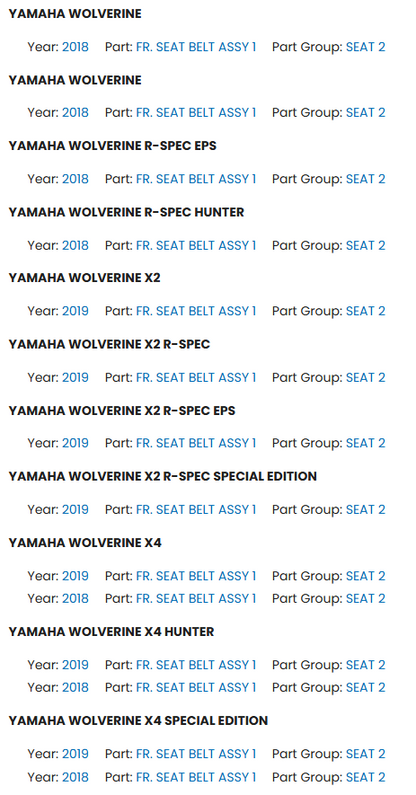Select year 2019 under Wolverine X2 R-Spec EPS
The image size is (416, 795).
coord(75,443)
